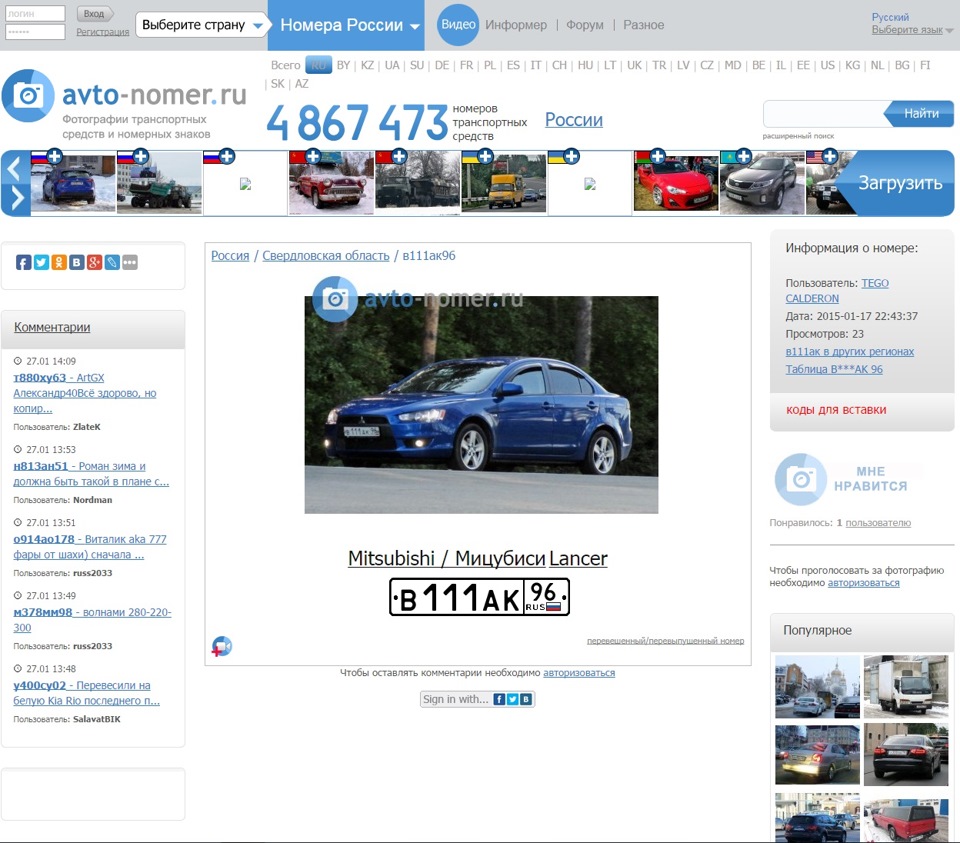Click the round Видео button
Viewport: 960px width, 843px height.
(x=458, y=24)
